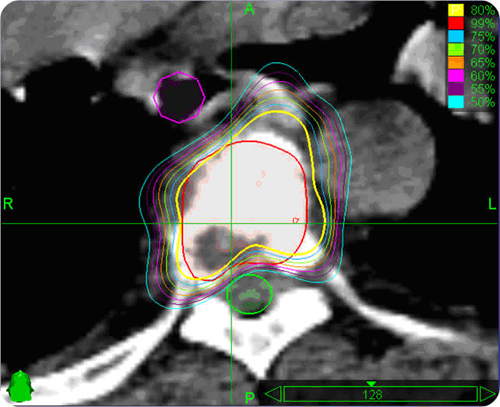This screenshot has height=407, width=500.
Task: Click the 80% label in the legend
Action: coord(482,10)
